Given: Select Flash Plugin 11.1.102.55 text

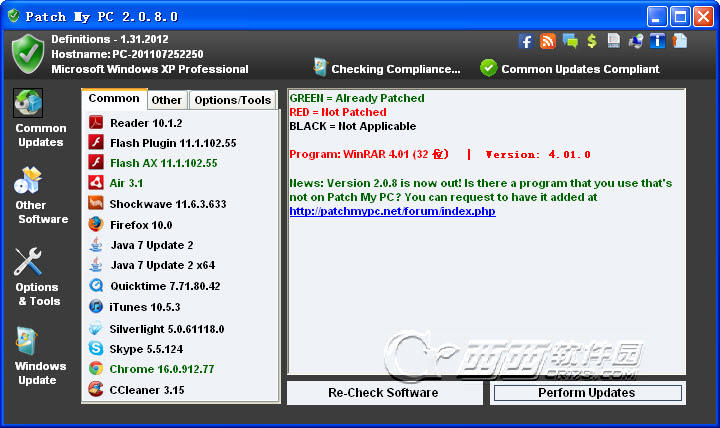Looking at the screenshot, I should tap(173, 143).
